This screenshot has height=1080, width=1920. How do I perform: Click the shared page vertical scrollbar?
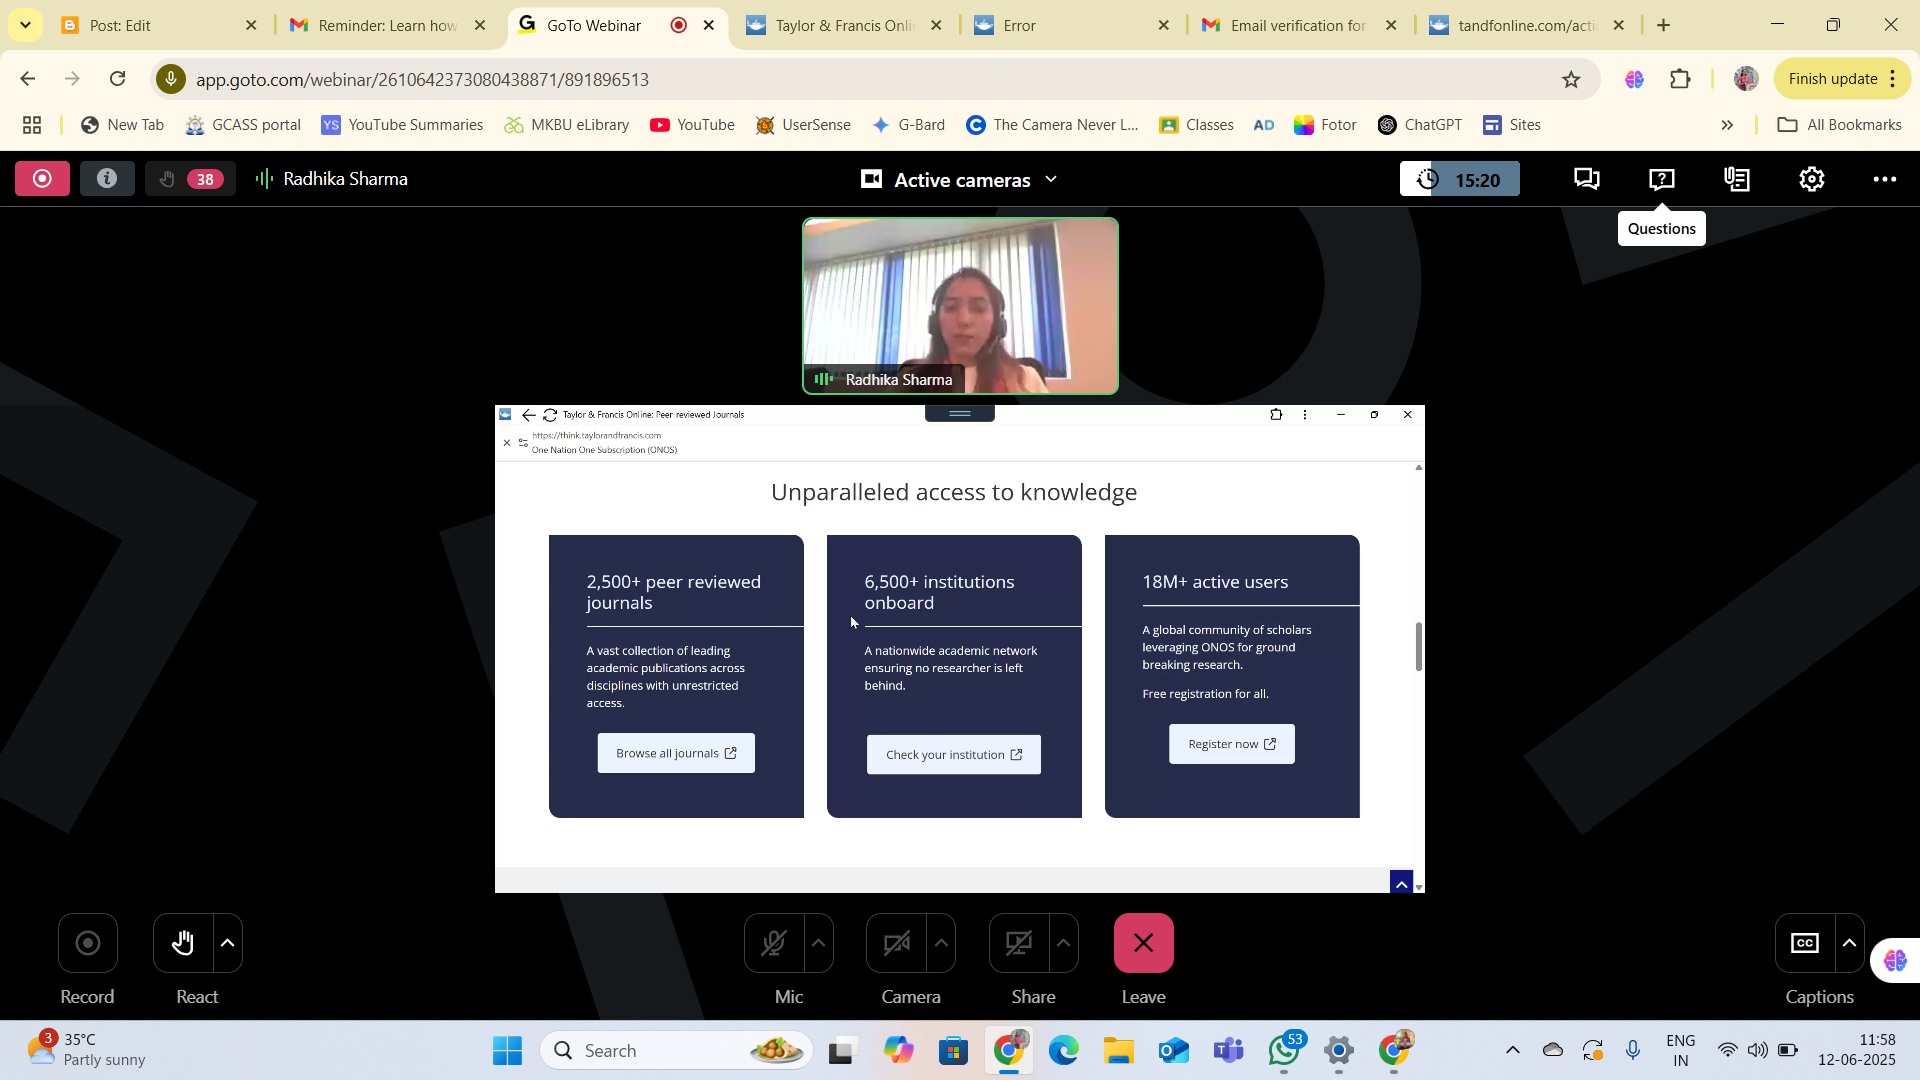click(x=1418, y=647)
